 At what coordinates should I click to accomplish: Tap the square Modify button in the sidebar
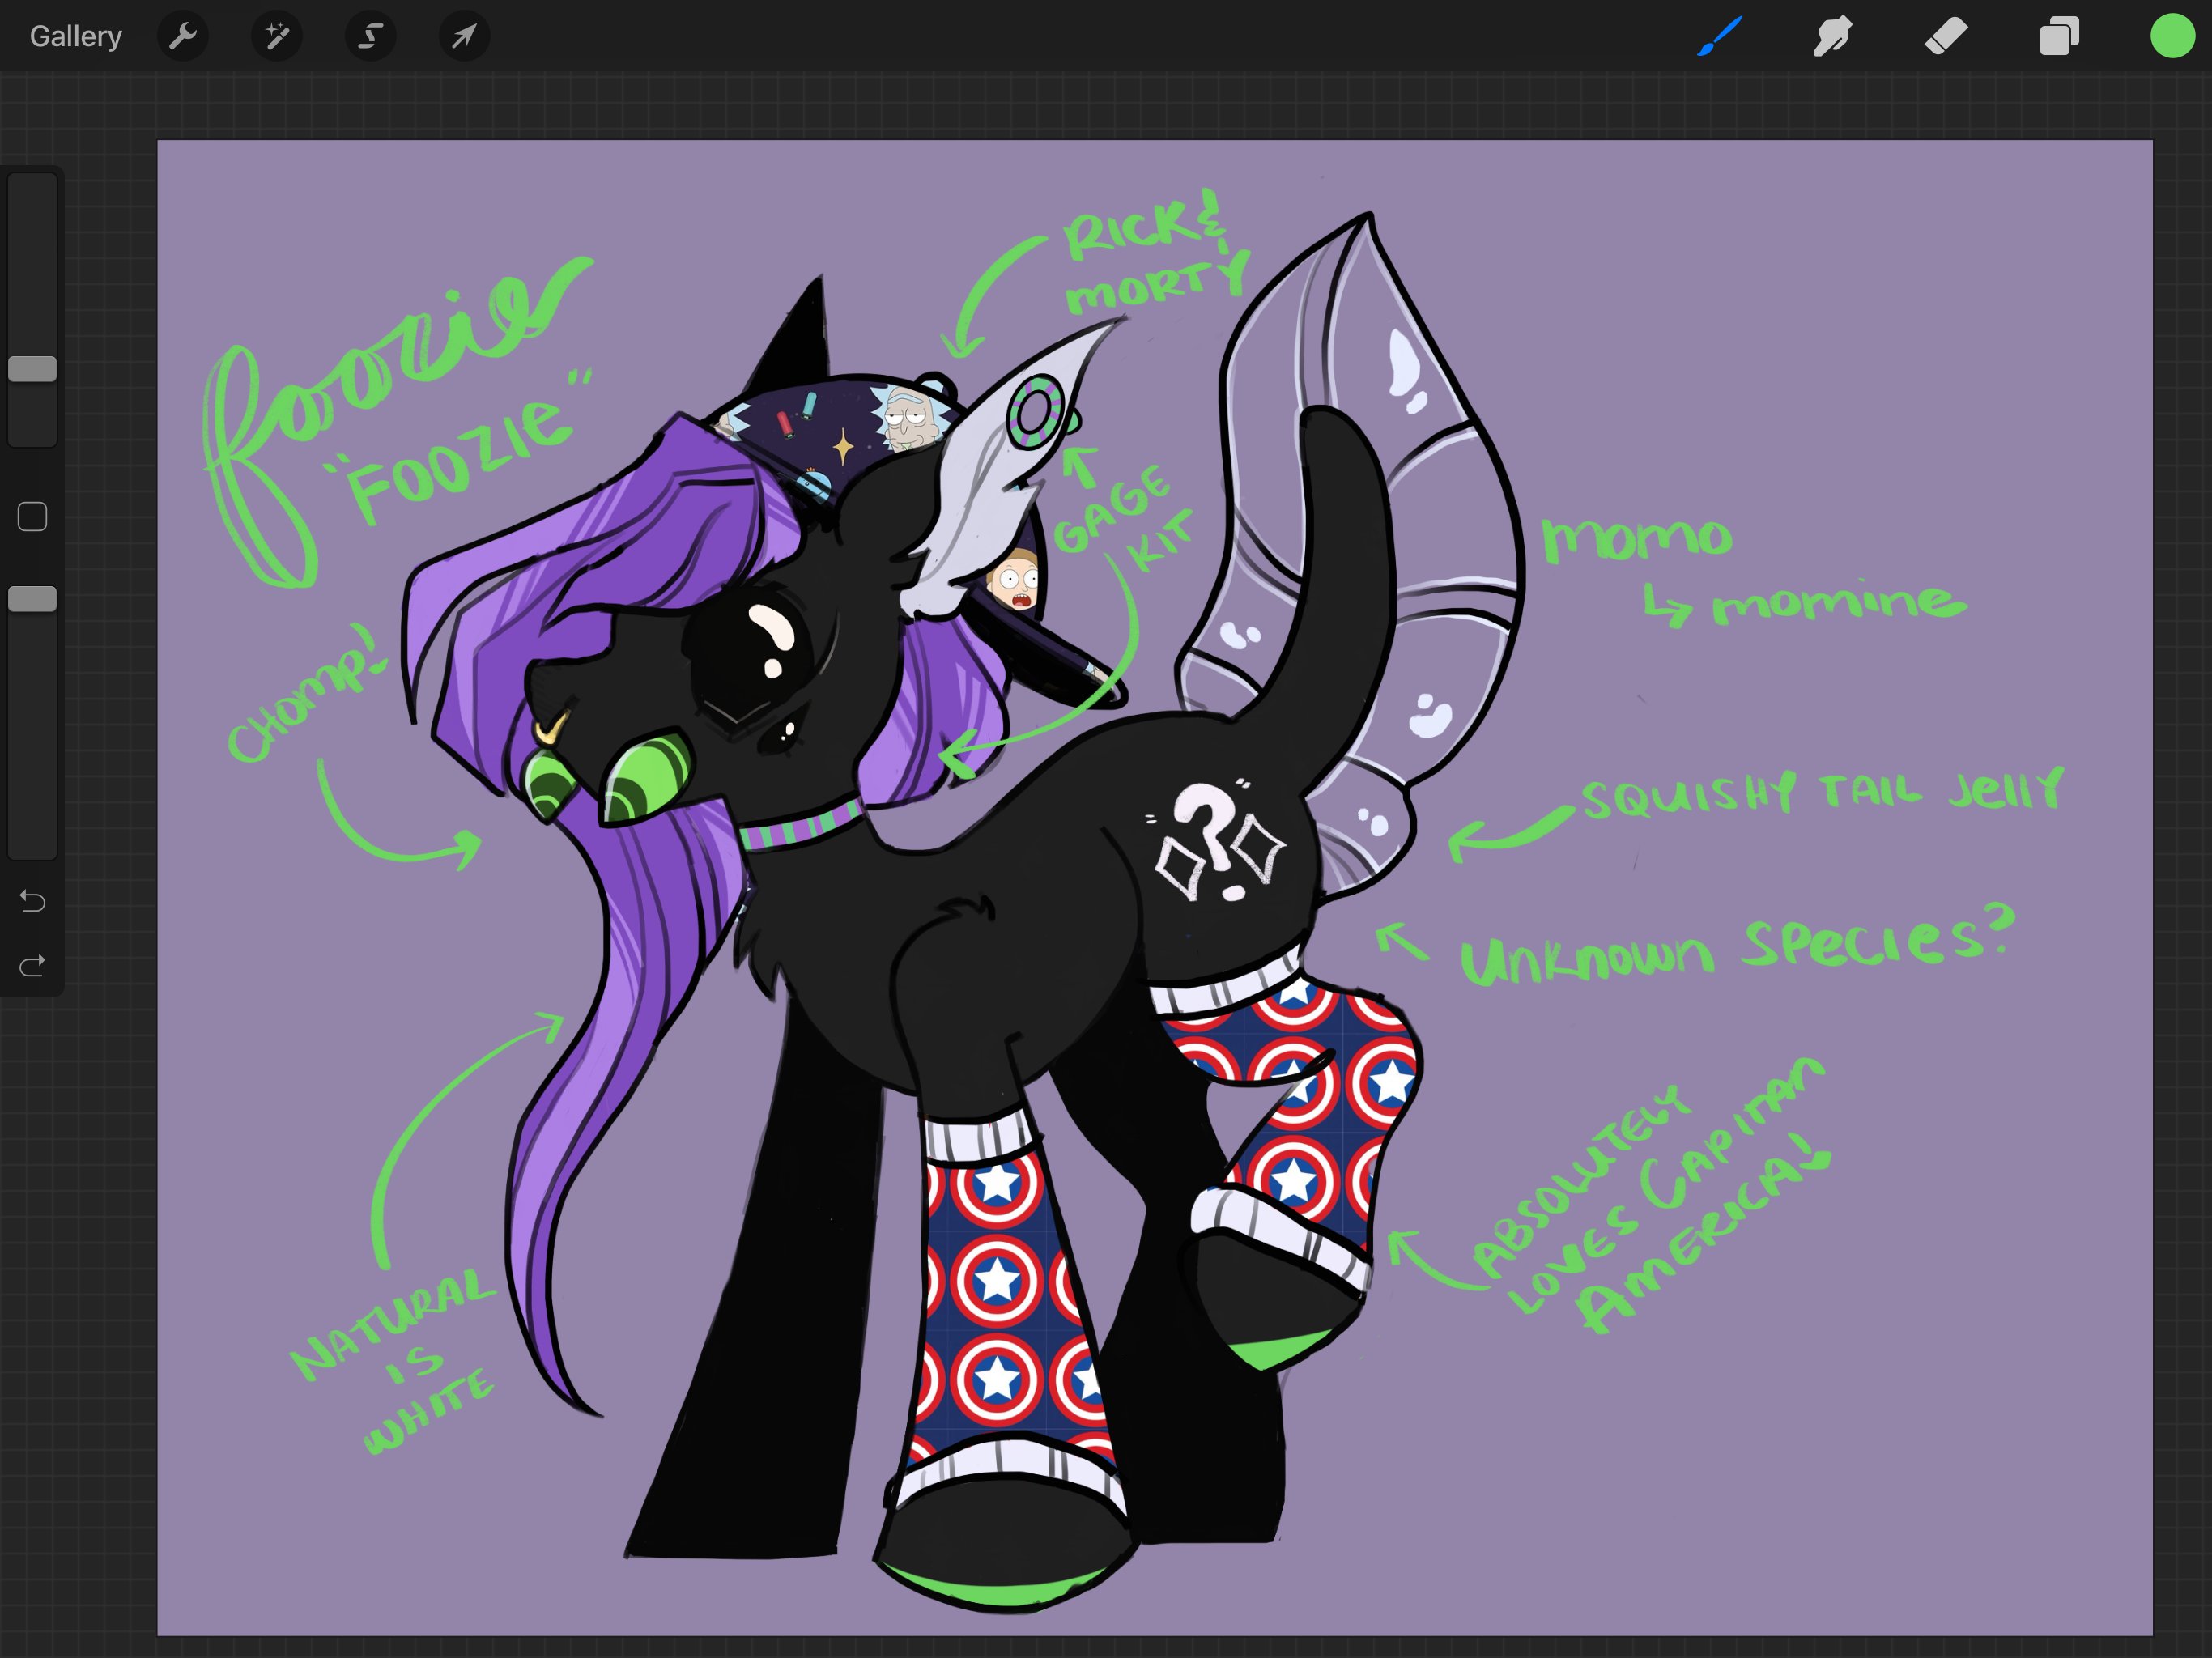pyautogui.click(x=32, y=517)
